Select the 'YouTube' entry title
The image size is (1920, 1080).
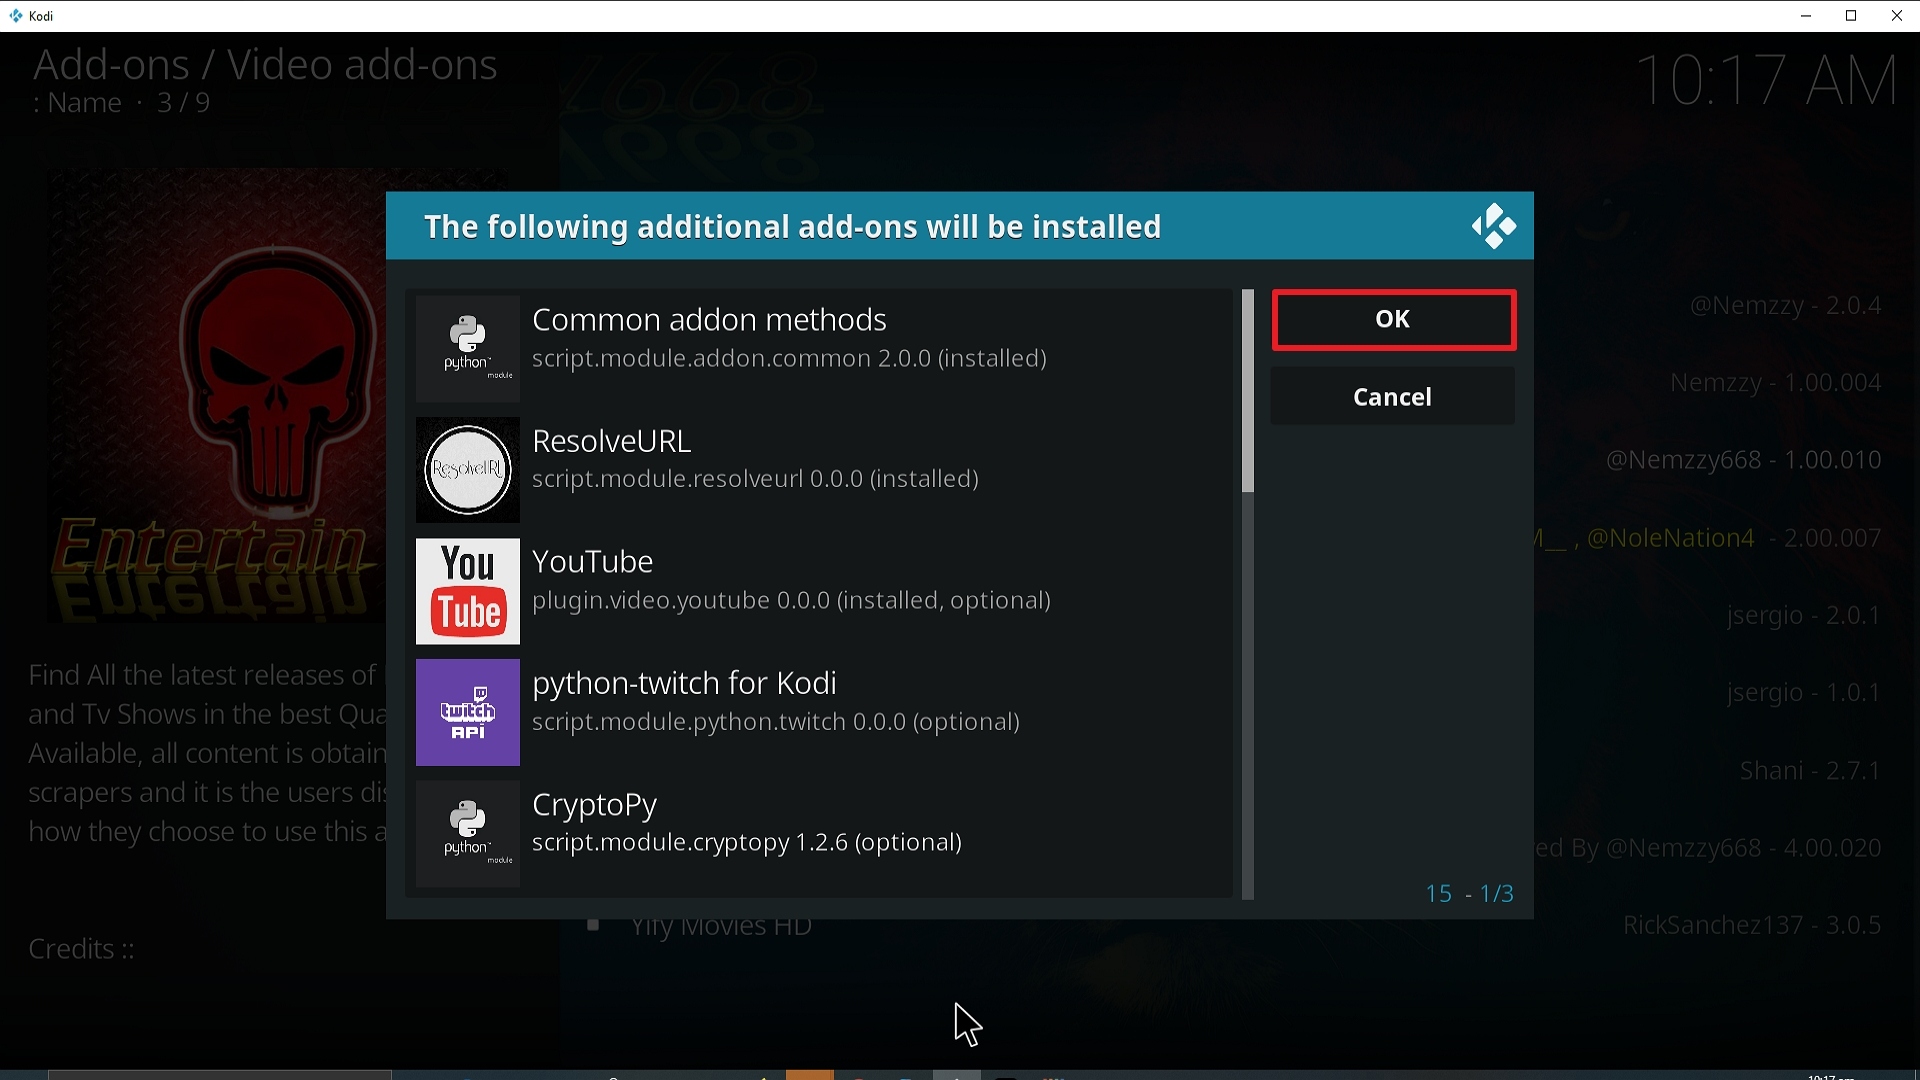pyautogui.click(x=594, y=562)
